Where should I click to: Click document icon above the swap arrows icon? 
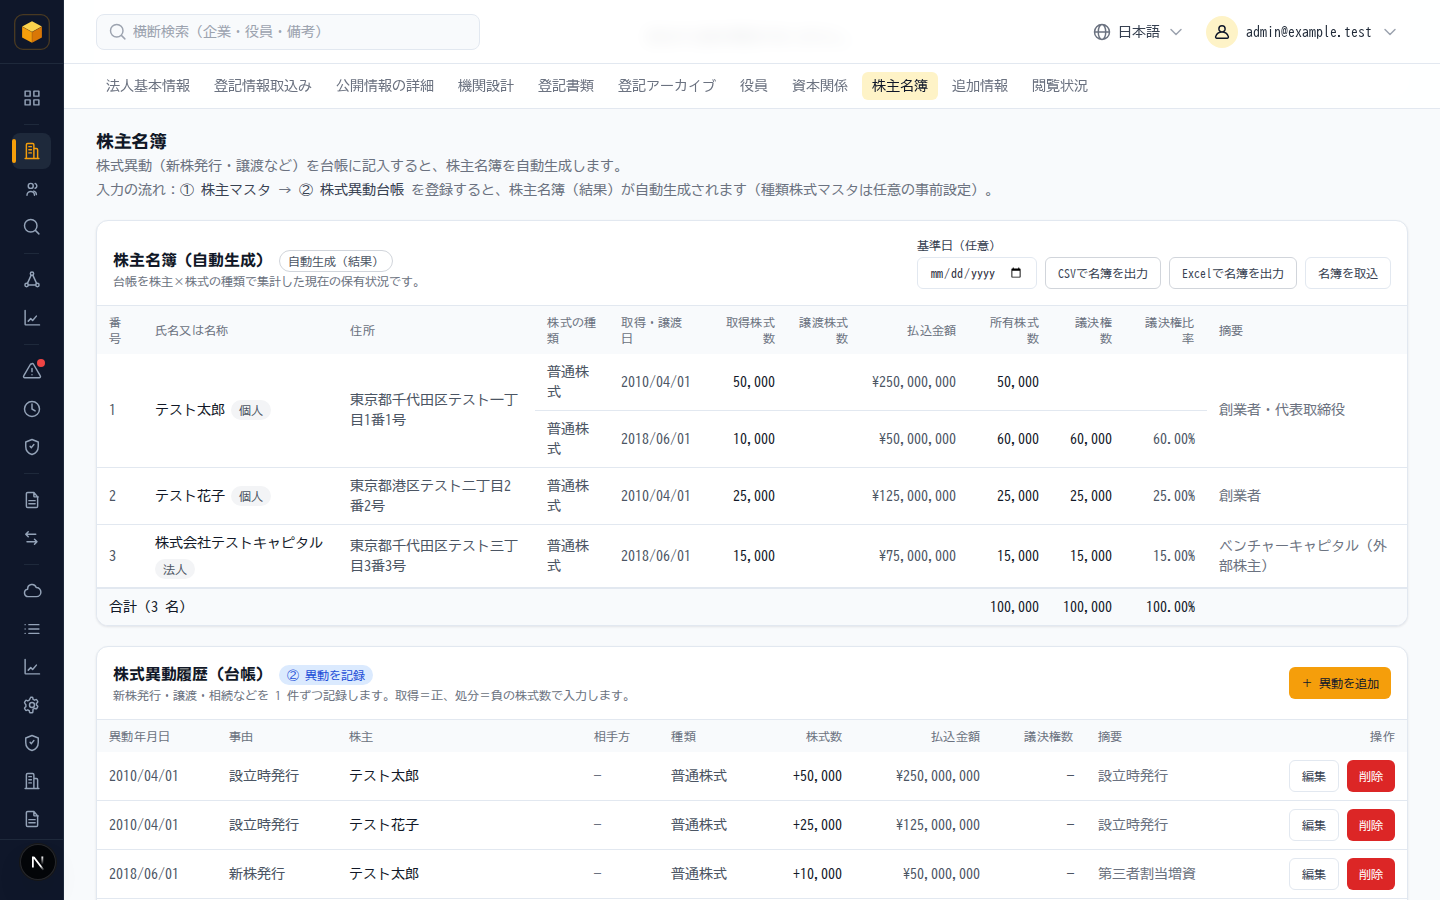[x=32, y=500]
